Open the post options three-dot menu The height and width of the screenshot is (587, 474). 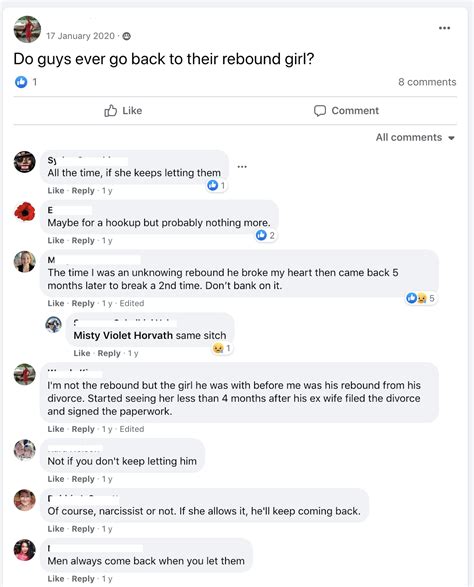click(x=444, y=28)
